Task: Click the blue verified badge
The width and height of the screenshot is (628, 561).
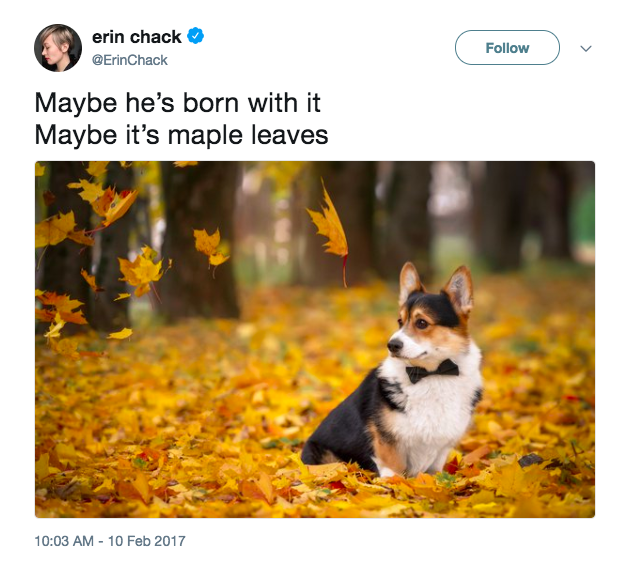Action: pyautogui.click(x=196, y=37)
